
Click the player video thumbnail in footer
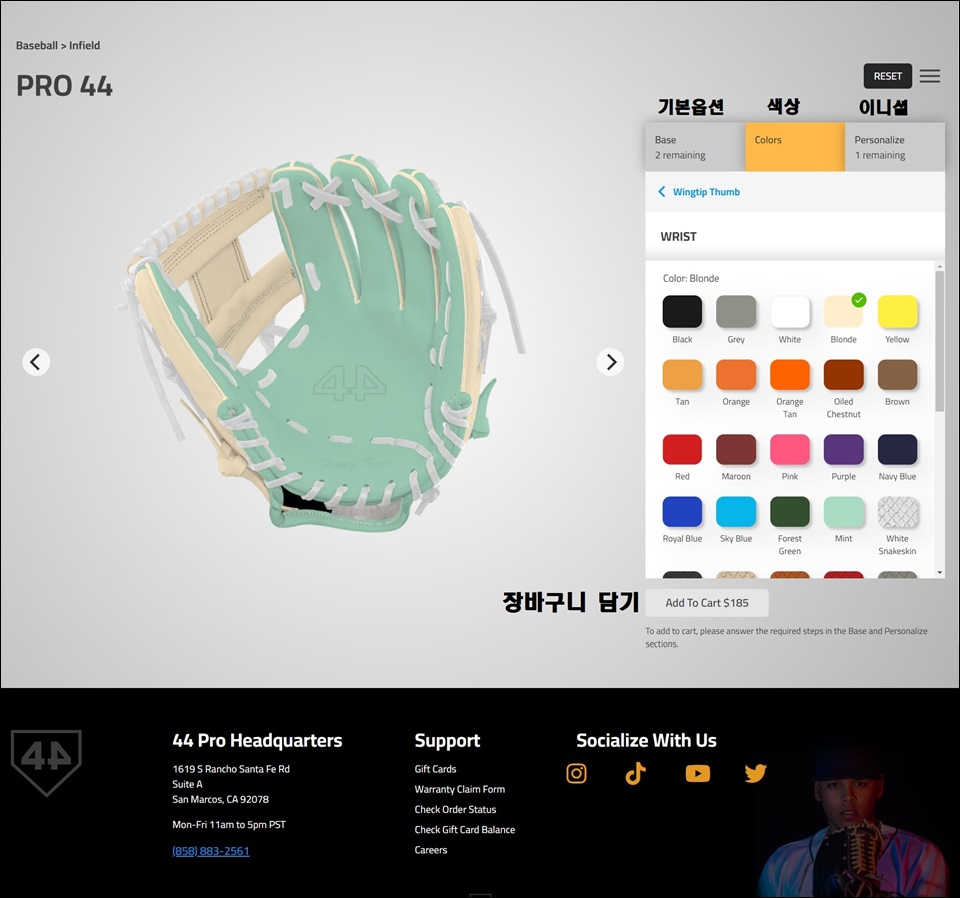tap(854, 820)
